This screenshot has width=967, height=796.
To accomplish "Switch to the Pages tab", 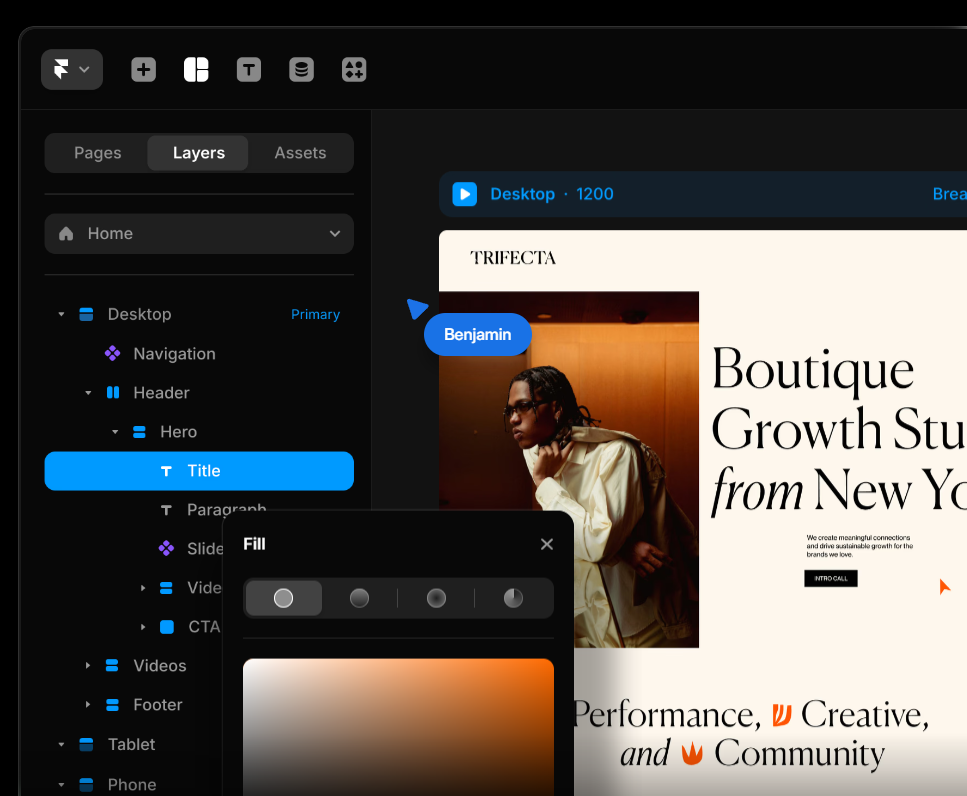I will (97, 153).
